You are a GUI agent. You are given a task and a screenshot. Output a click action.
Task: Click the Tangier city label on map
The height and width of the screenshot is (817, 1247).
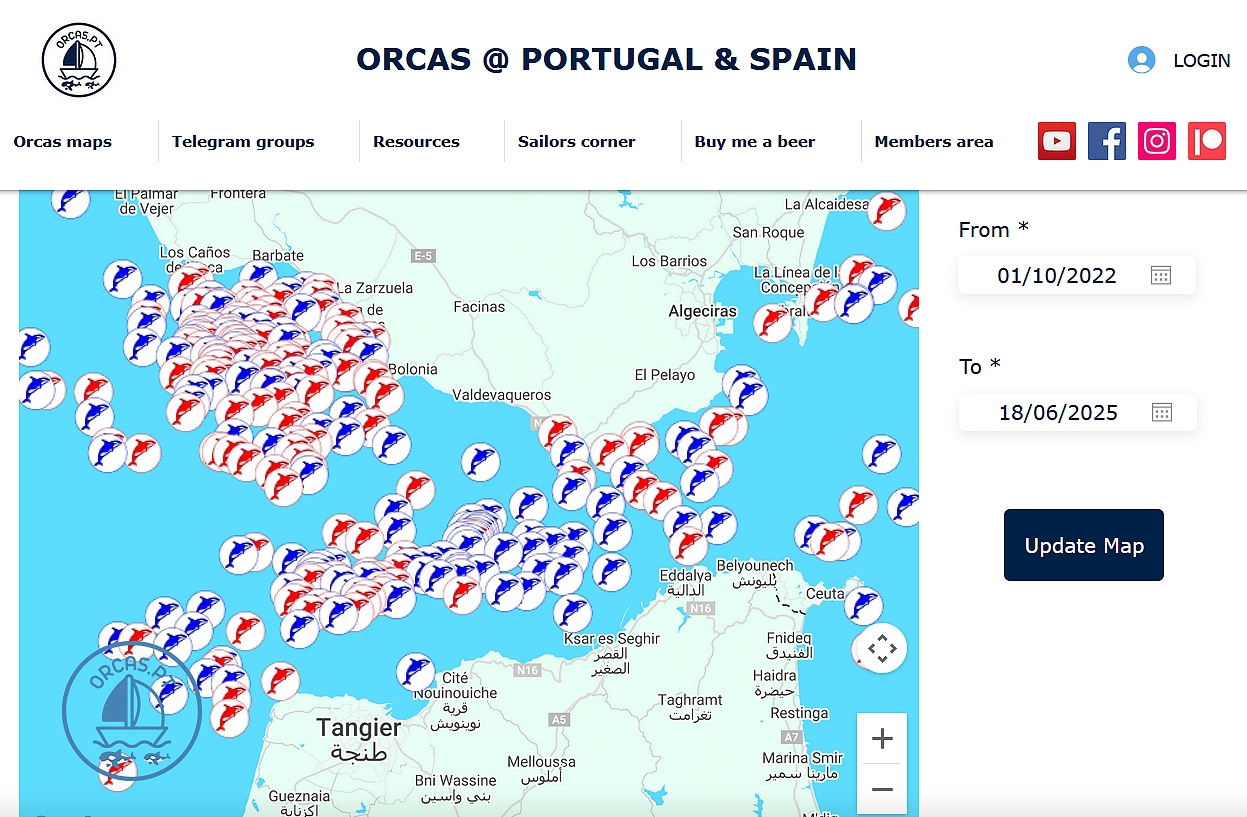[359, 727]
